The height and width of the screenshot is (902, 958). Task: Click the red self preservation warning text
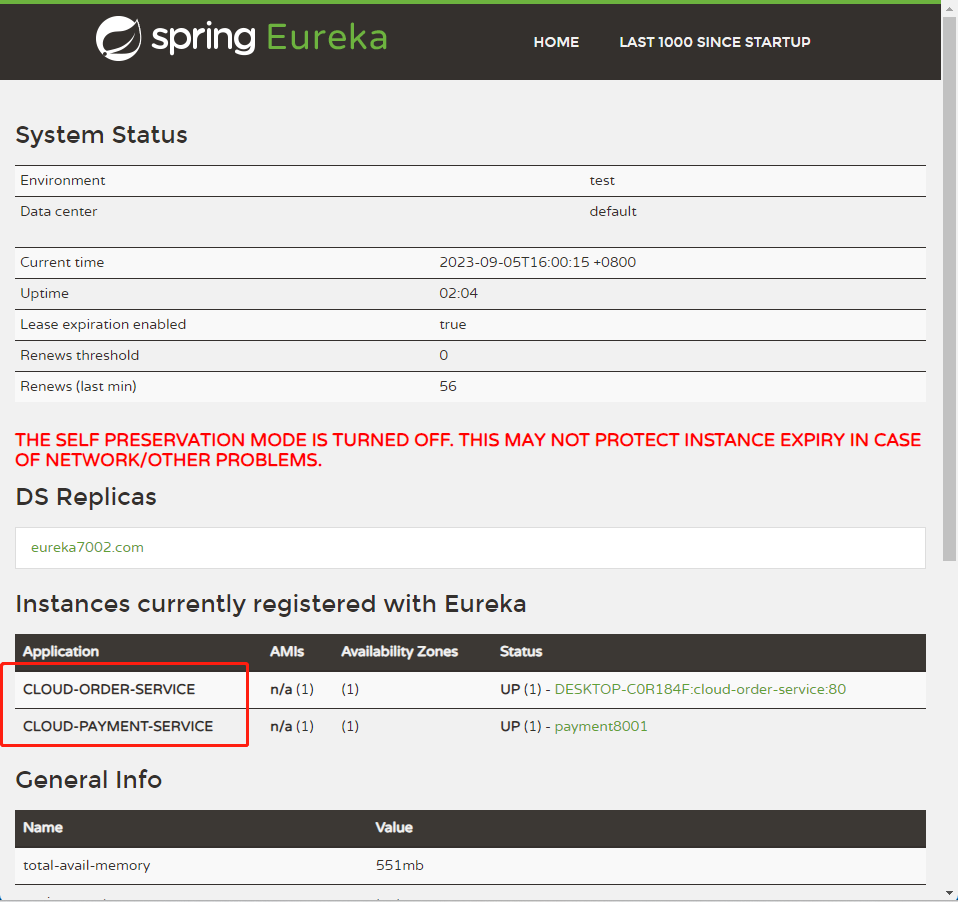[x=468, y=450]
